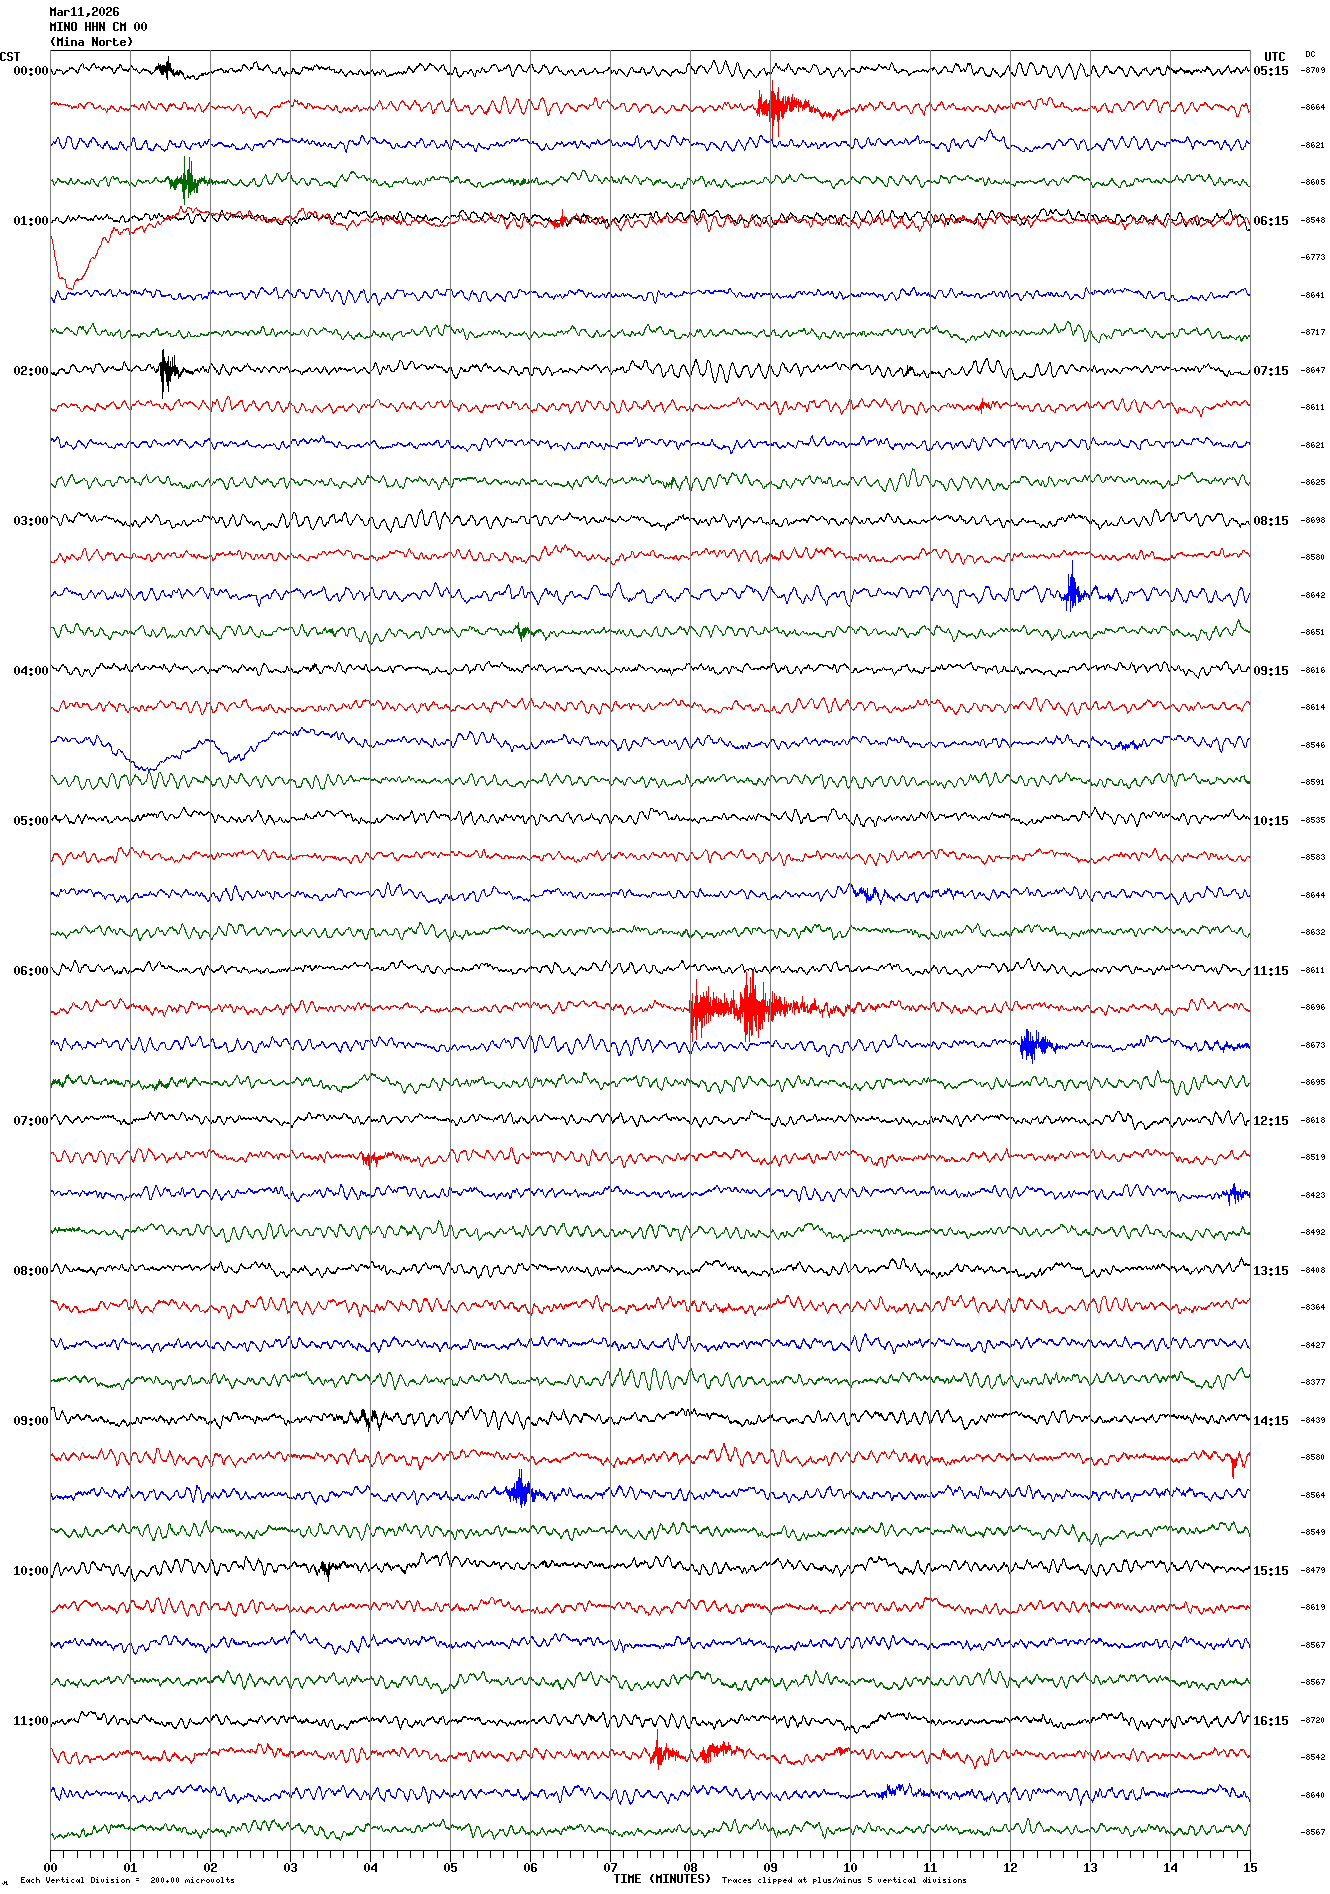
Task: Click the TIME (MINUTES) axis title
Action: 661,1879
